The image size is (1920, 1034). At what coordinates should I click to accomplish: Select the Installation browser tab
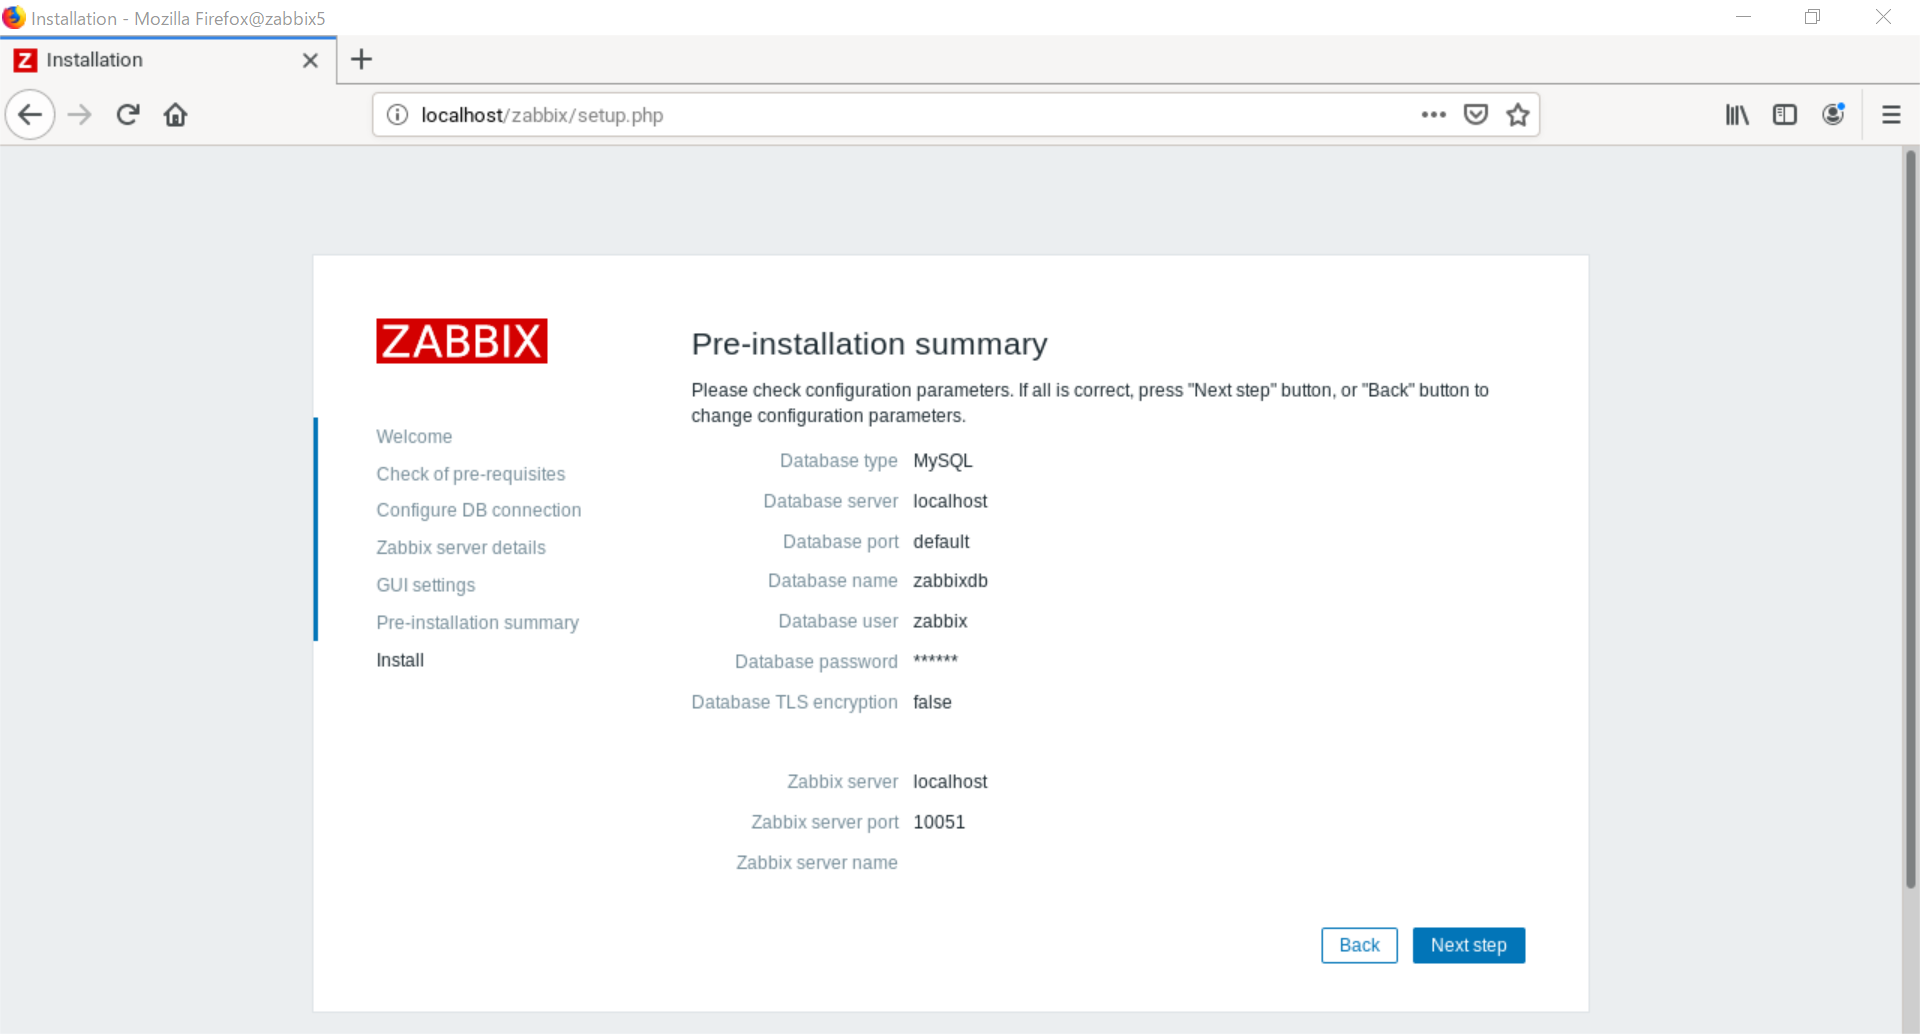tap(168, 60)
